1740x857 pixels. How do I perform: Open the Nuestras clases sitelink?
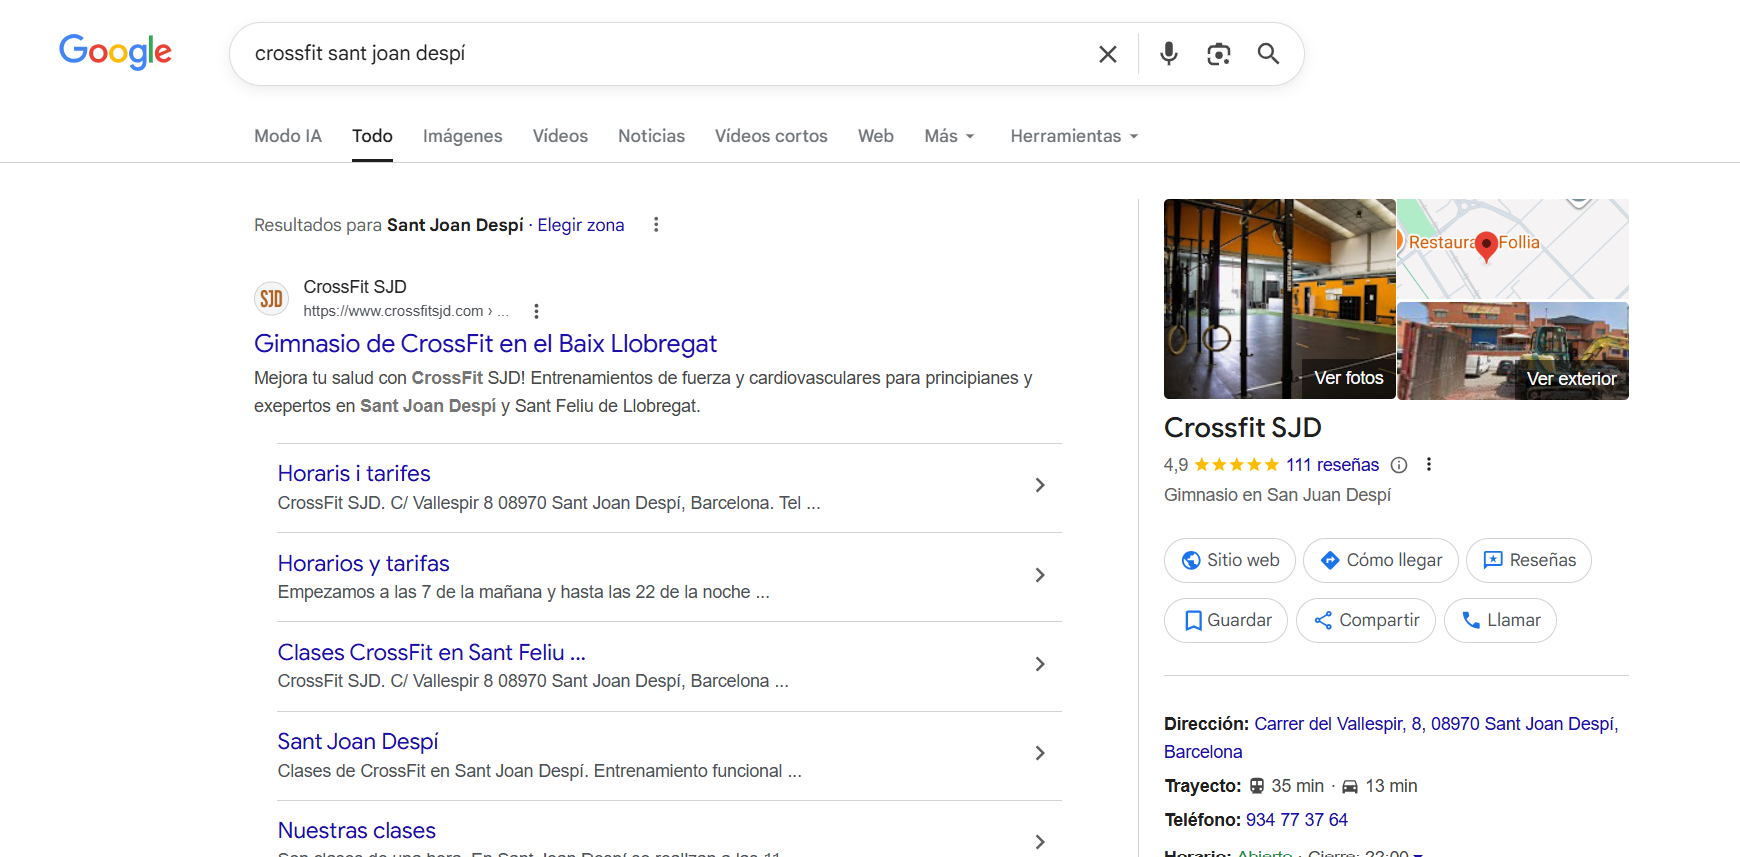coord(357,831)
